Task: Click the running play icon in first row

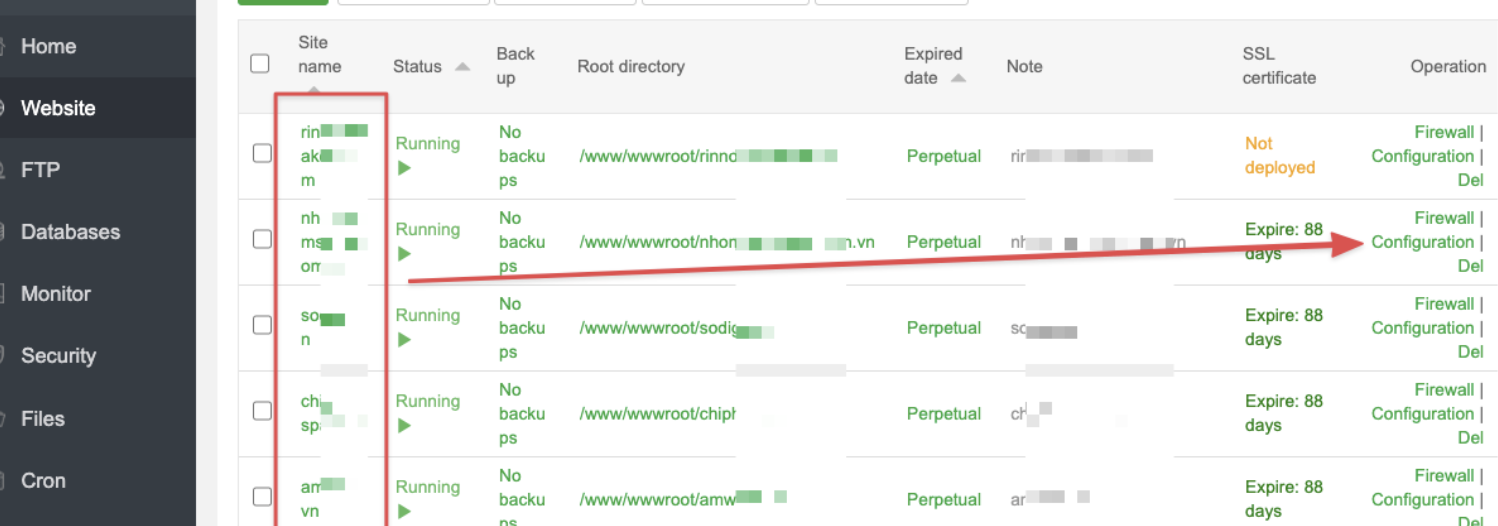Action: point(404,168)
